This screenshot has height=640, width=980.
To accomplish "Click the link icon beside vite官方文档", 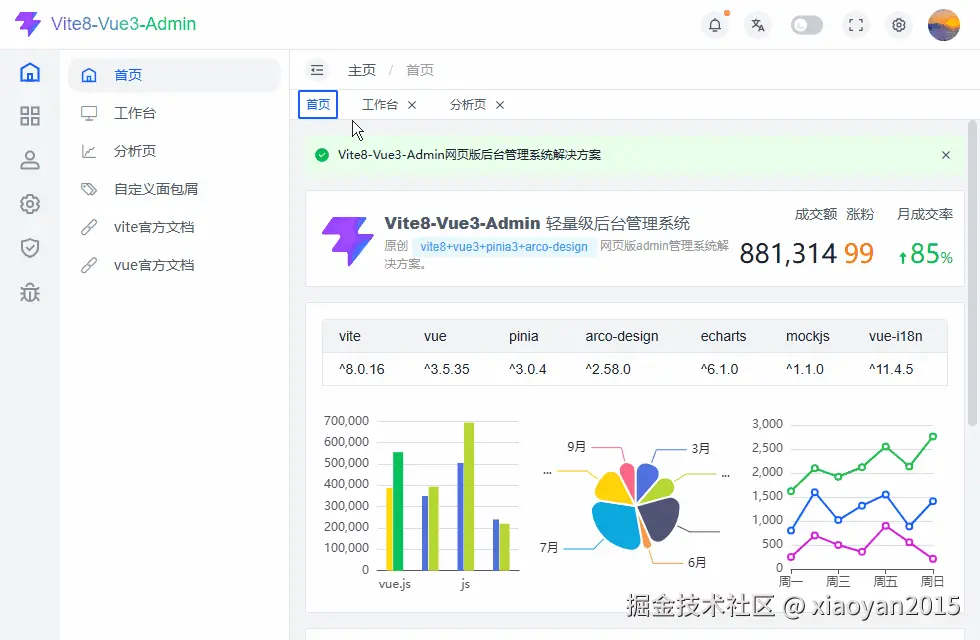I will (89, 228).
